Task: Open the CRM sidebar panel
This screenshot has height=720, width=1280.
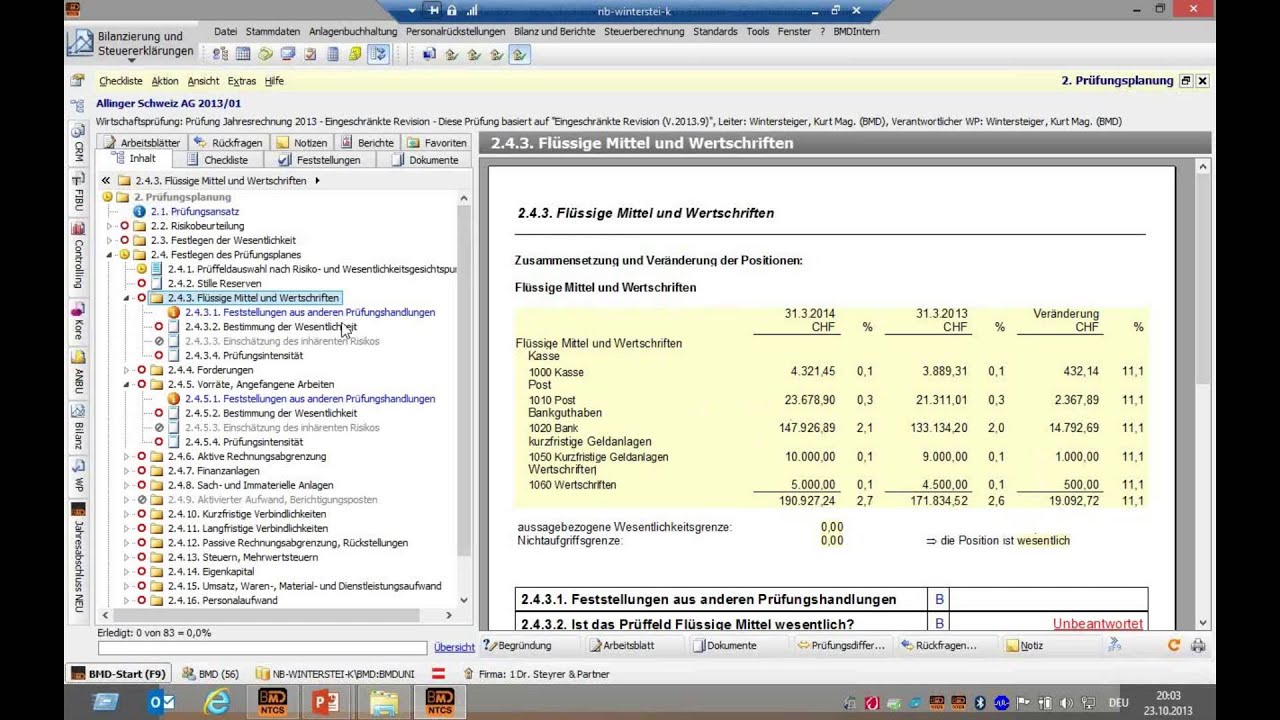Action: [78, 145]
